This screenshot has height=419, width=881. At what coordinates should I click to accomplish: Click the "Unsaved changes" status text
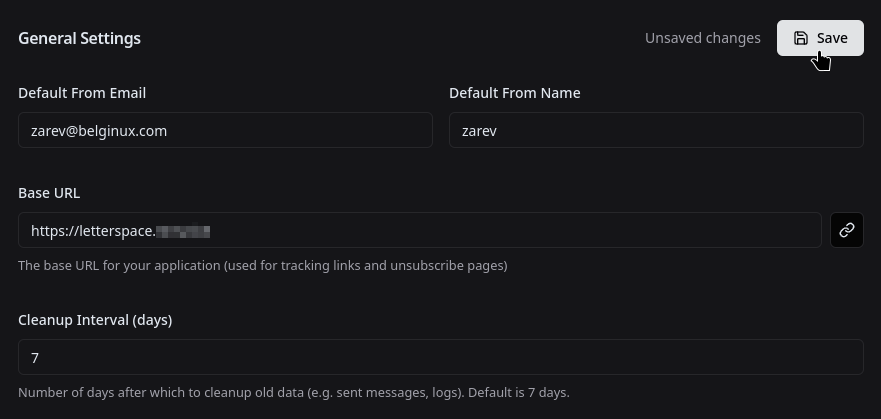click(702, 38)
